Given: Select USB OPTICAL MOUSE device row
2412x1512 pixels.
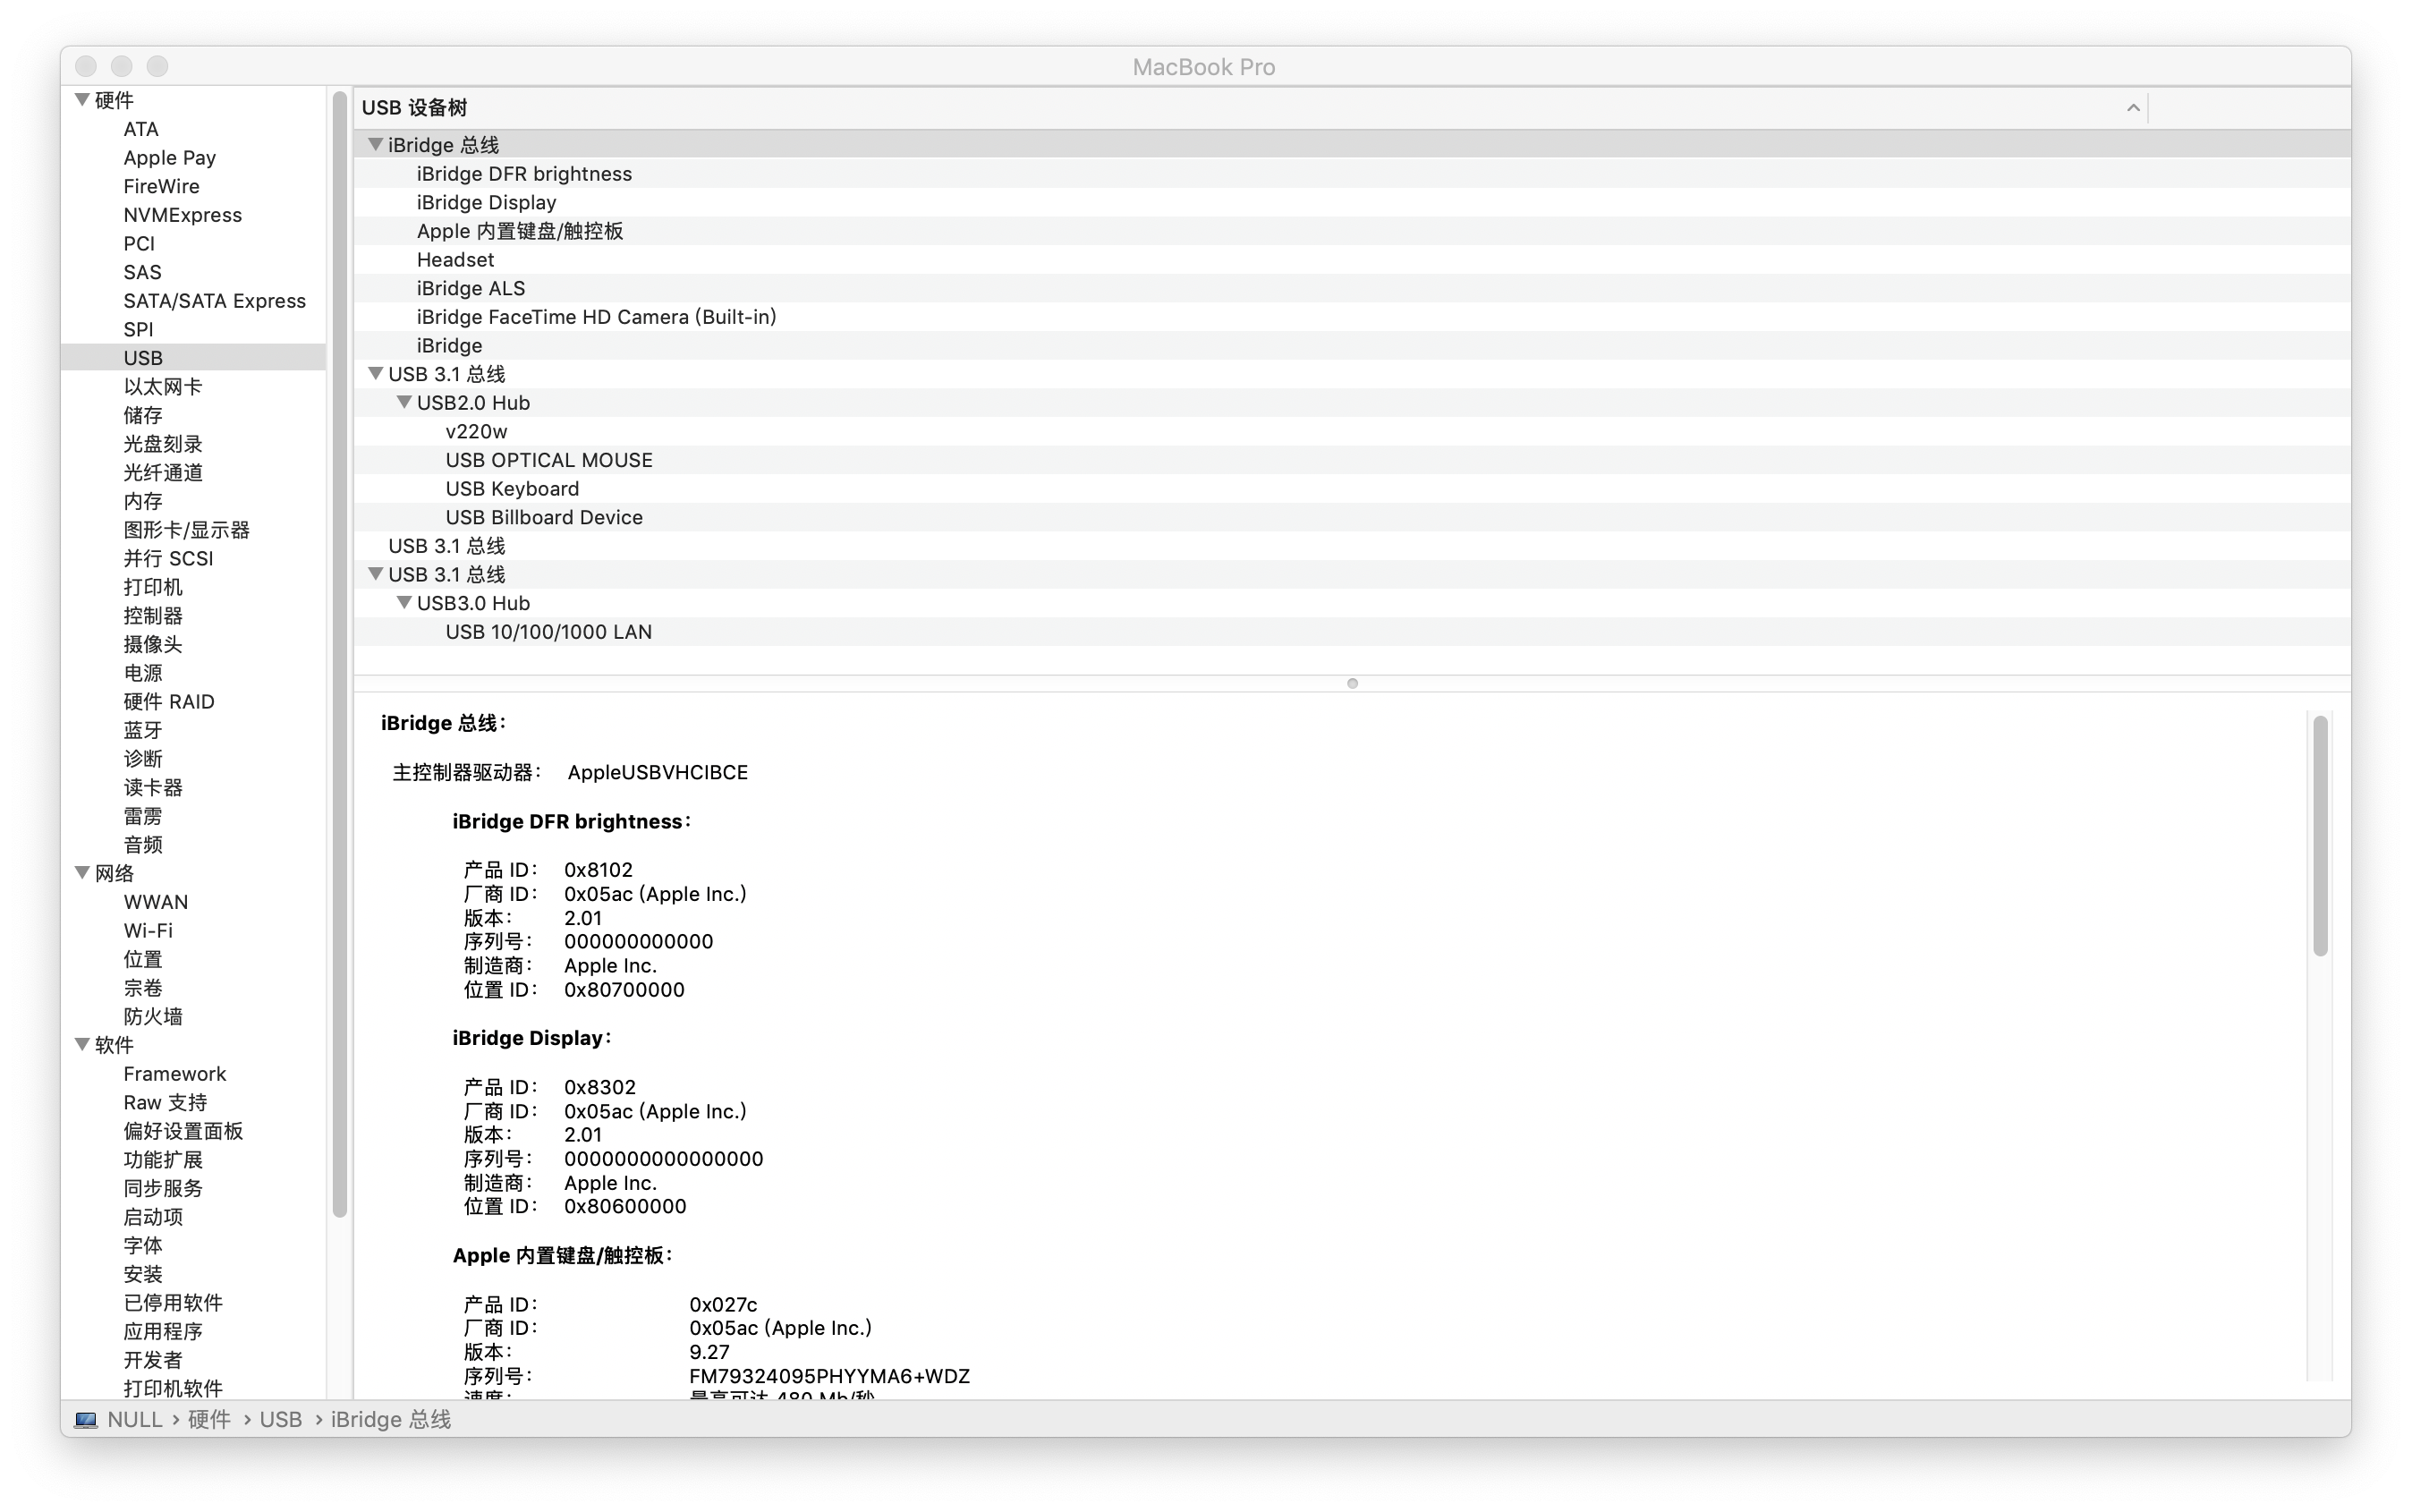Looking at the screenshot, I should pos(548,460).
